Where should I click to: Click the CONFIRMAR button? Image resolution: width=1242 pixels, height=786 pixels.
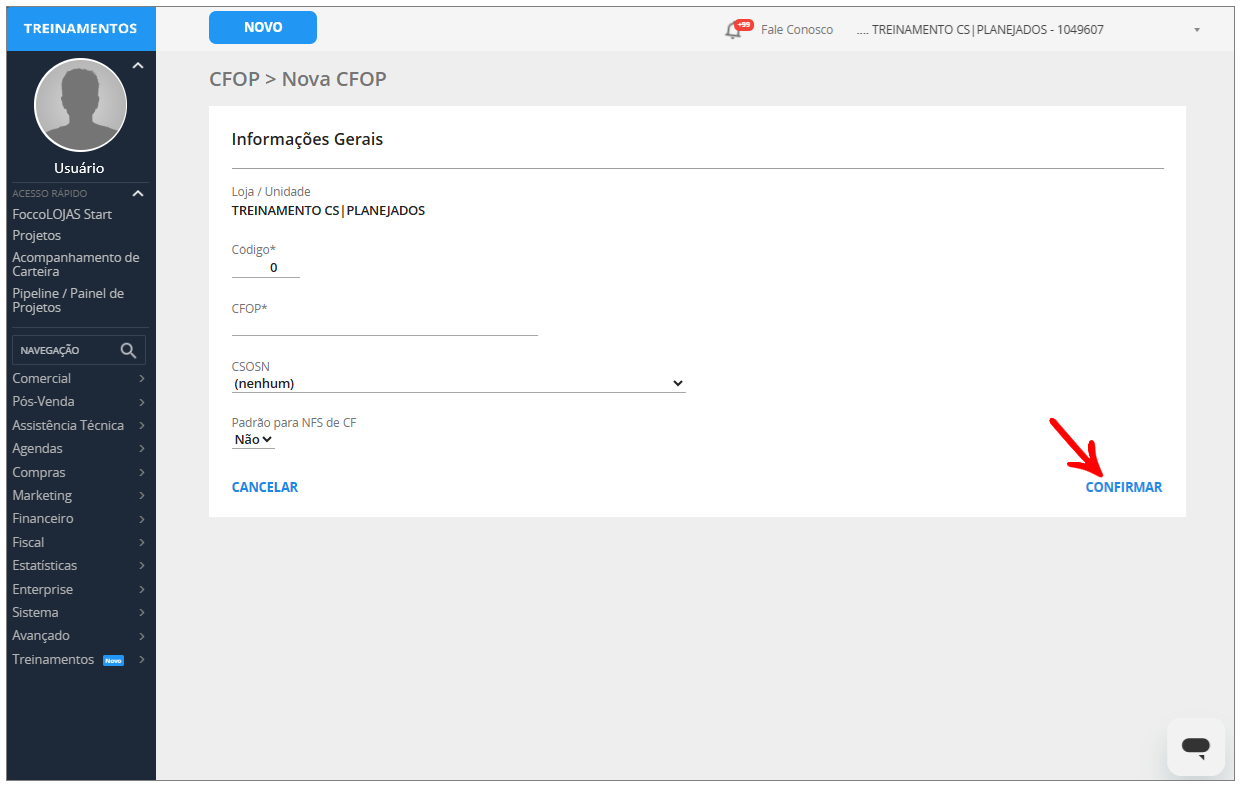1124,488
